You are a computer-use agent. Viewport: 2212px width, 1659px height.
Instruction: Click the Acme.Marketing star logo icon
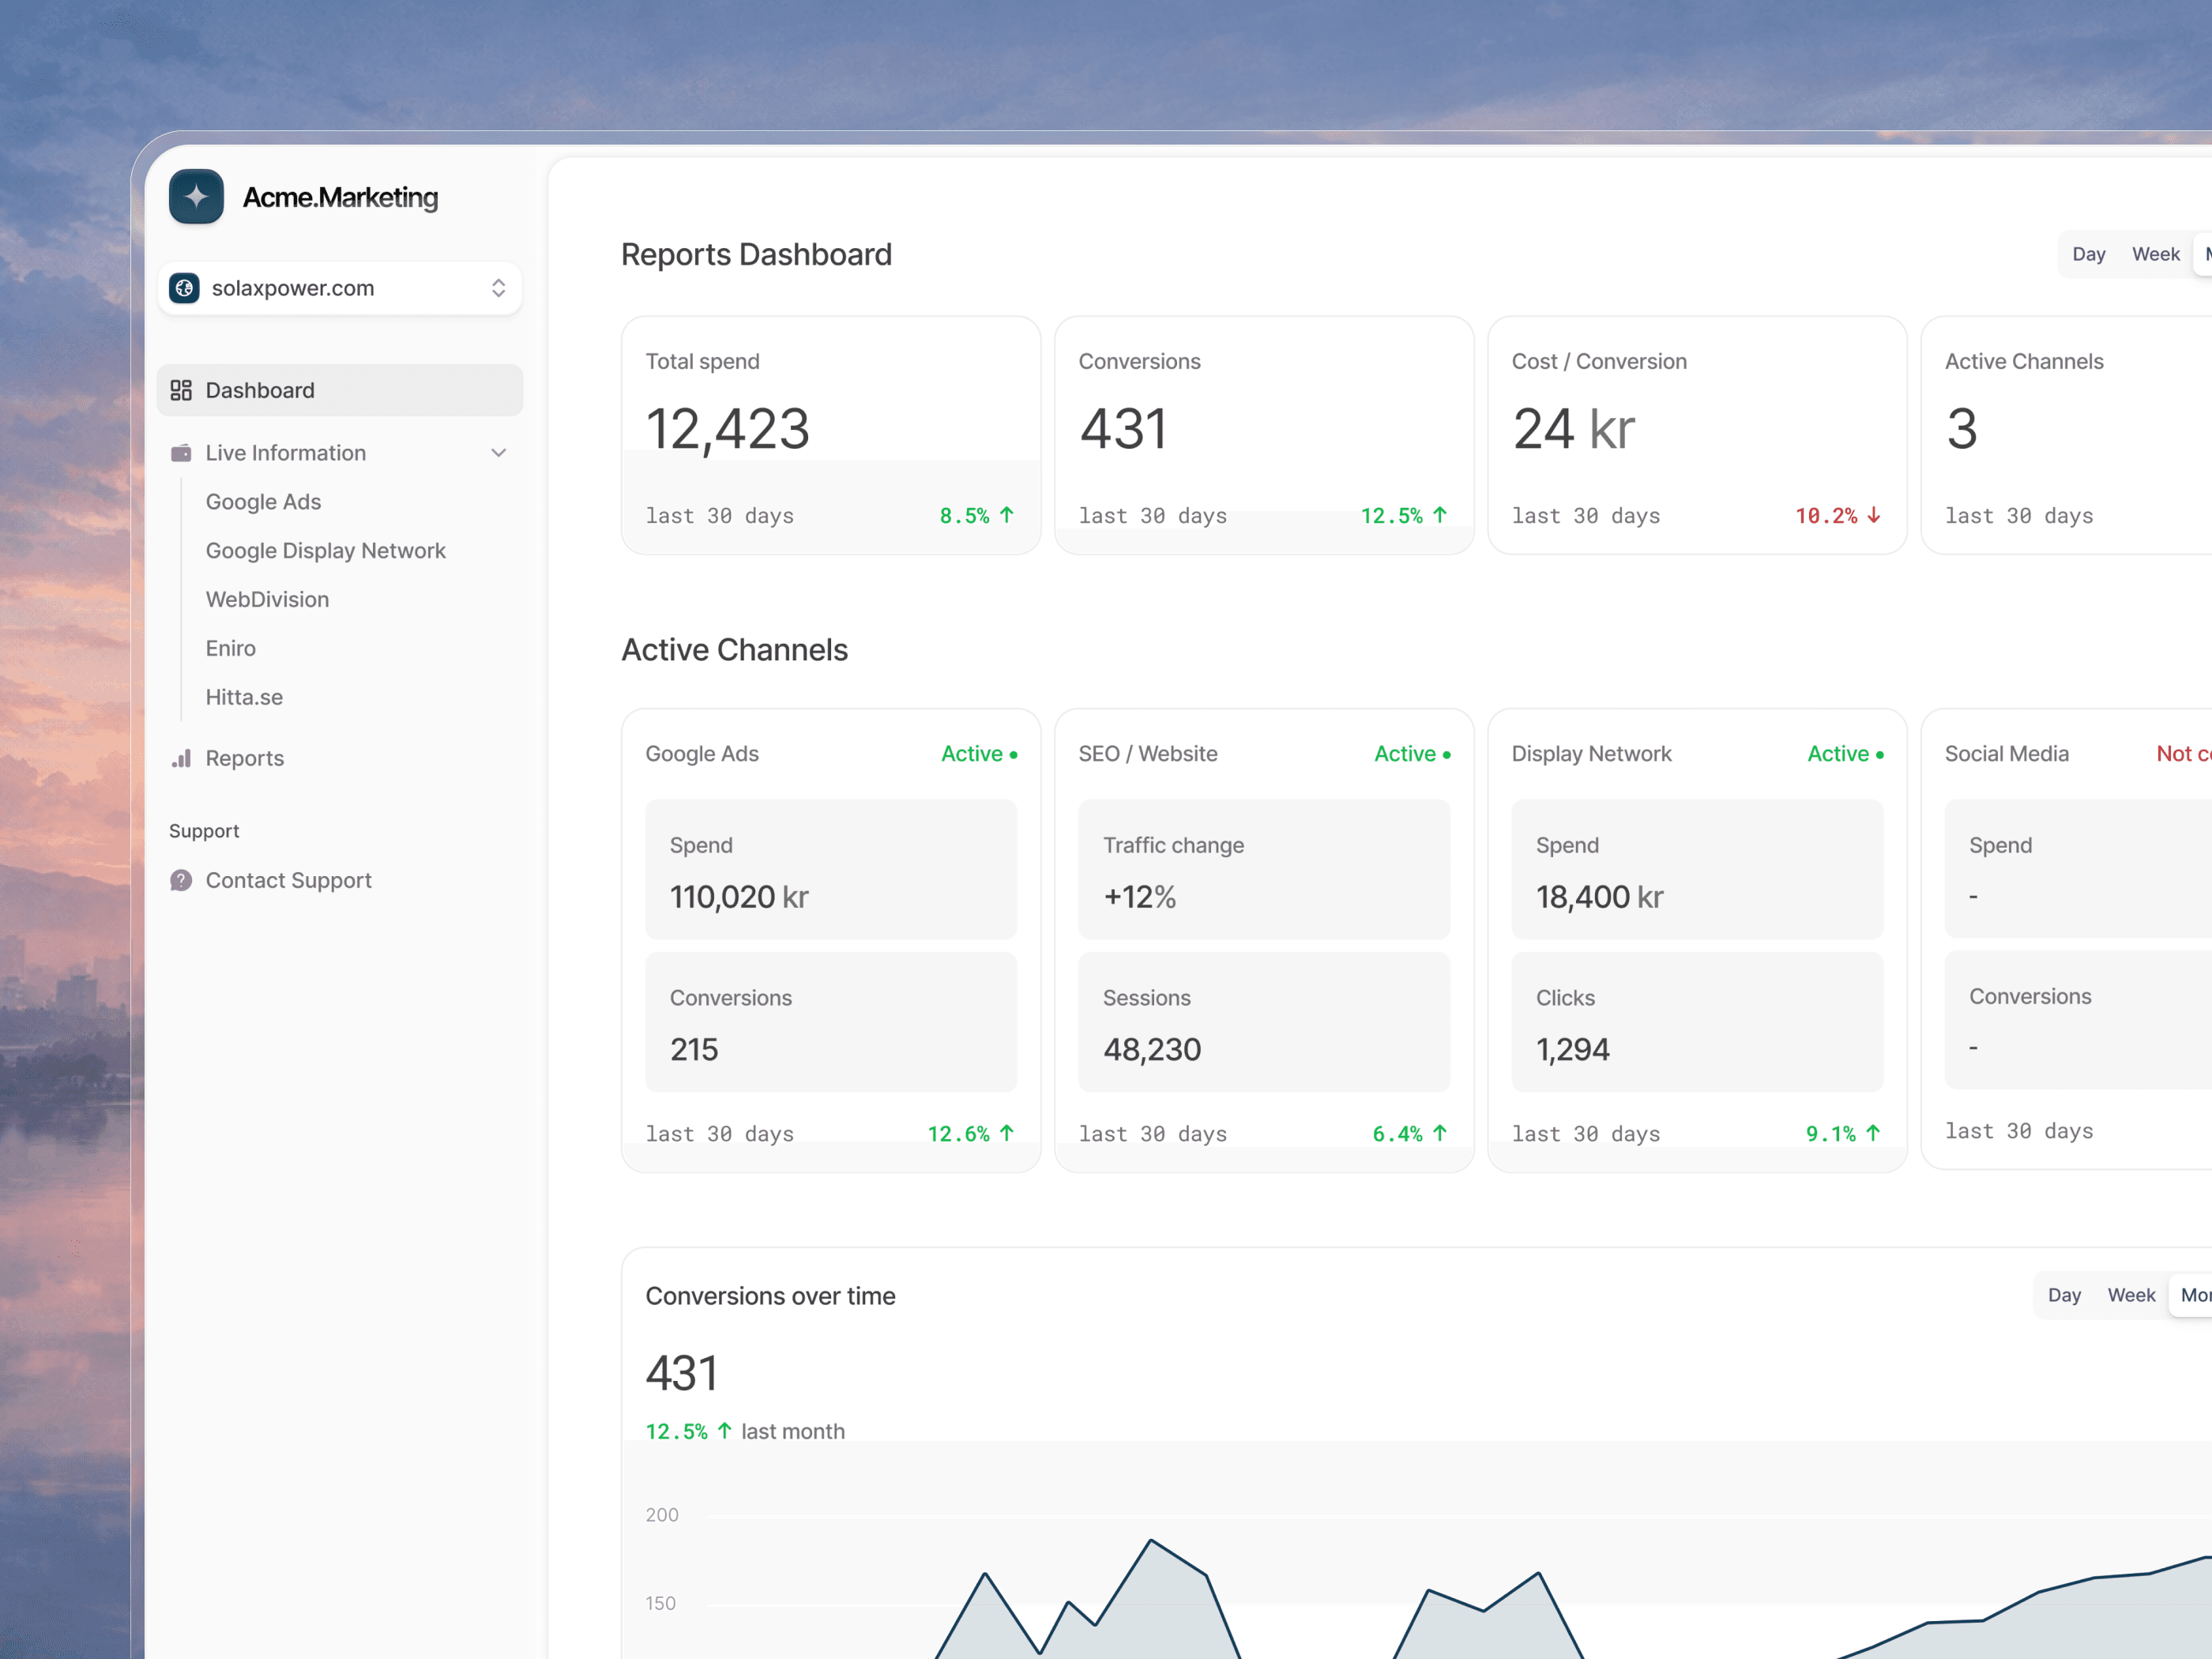click(x=196, y=197)
